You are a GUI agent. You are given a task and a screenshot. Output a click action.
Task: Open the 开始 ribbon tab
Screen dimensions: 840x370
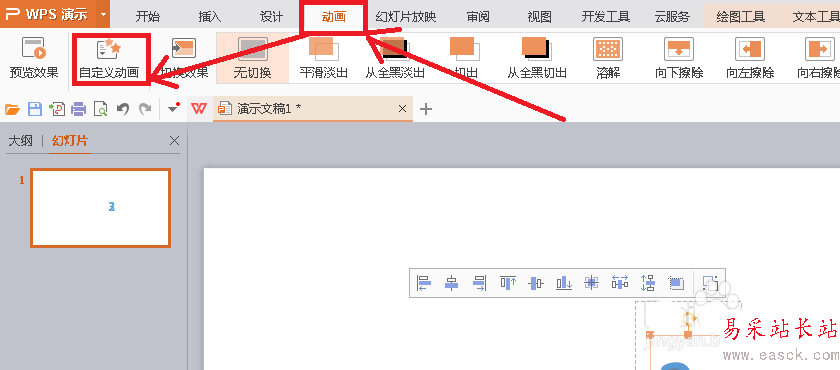147,17
